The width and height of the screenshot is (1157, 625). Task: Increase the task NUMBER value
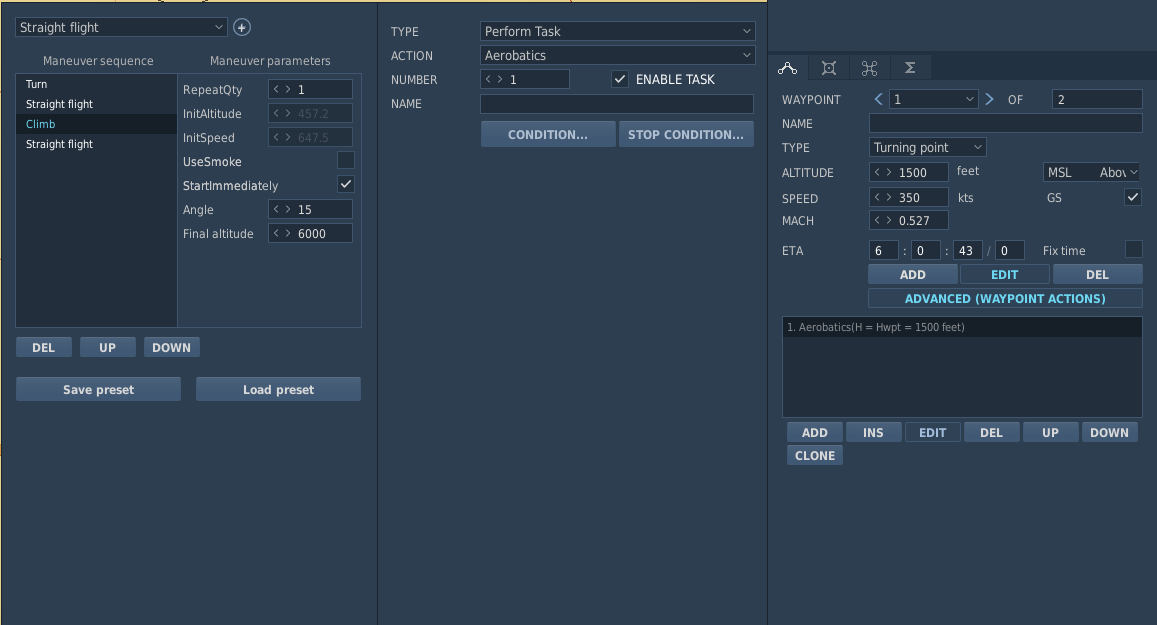(500, 79)
